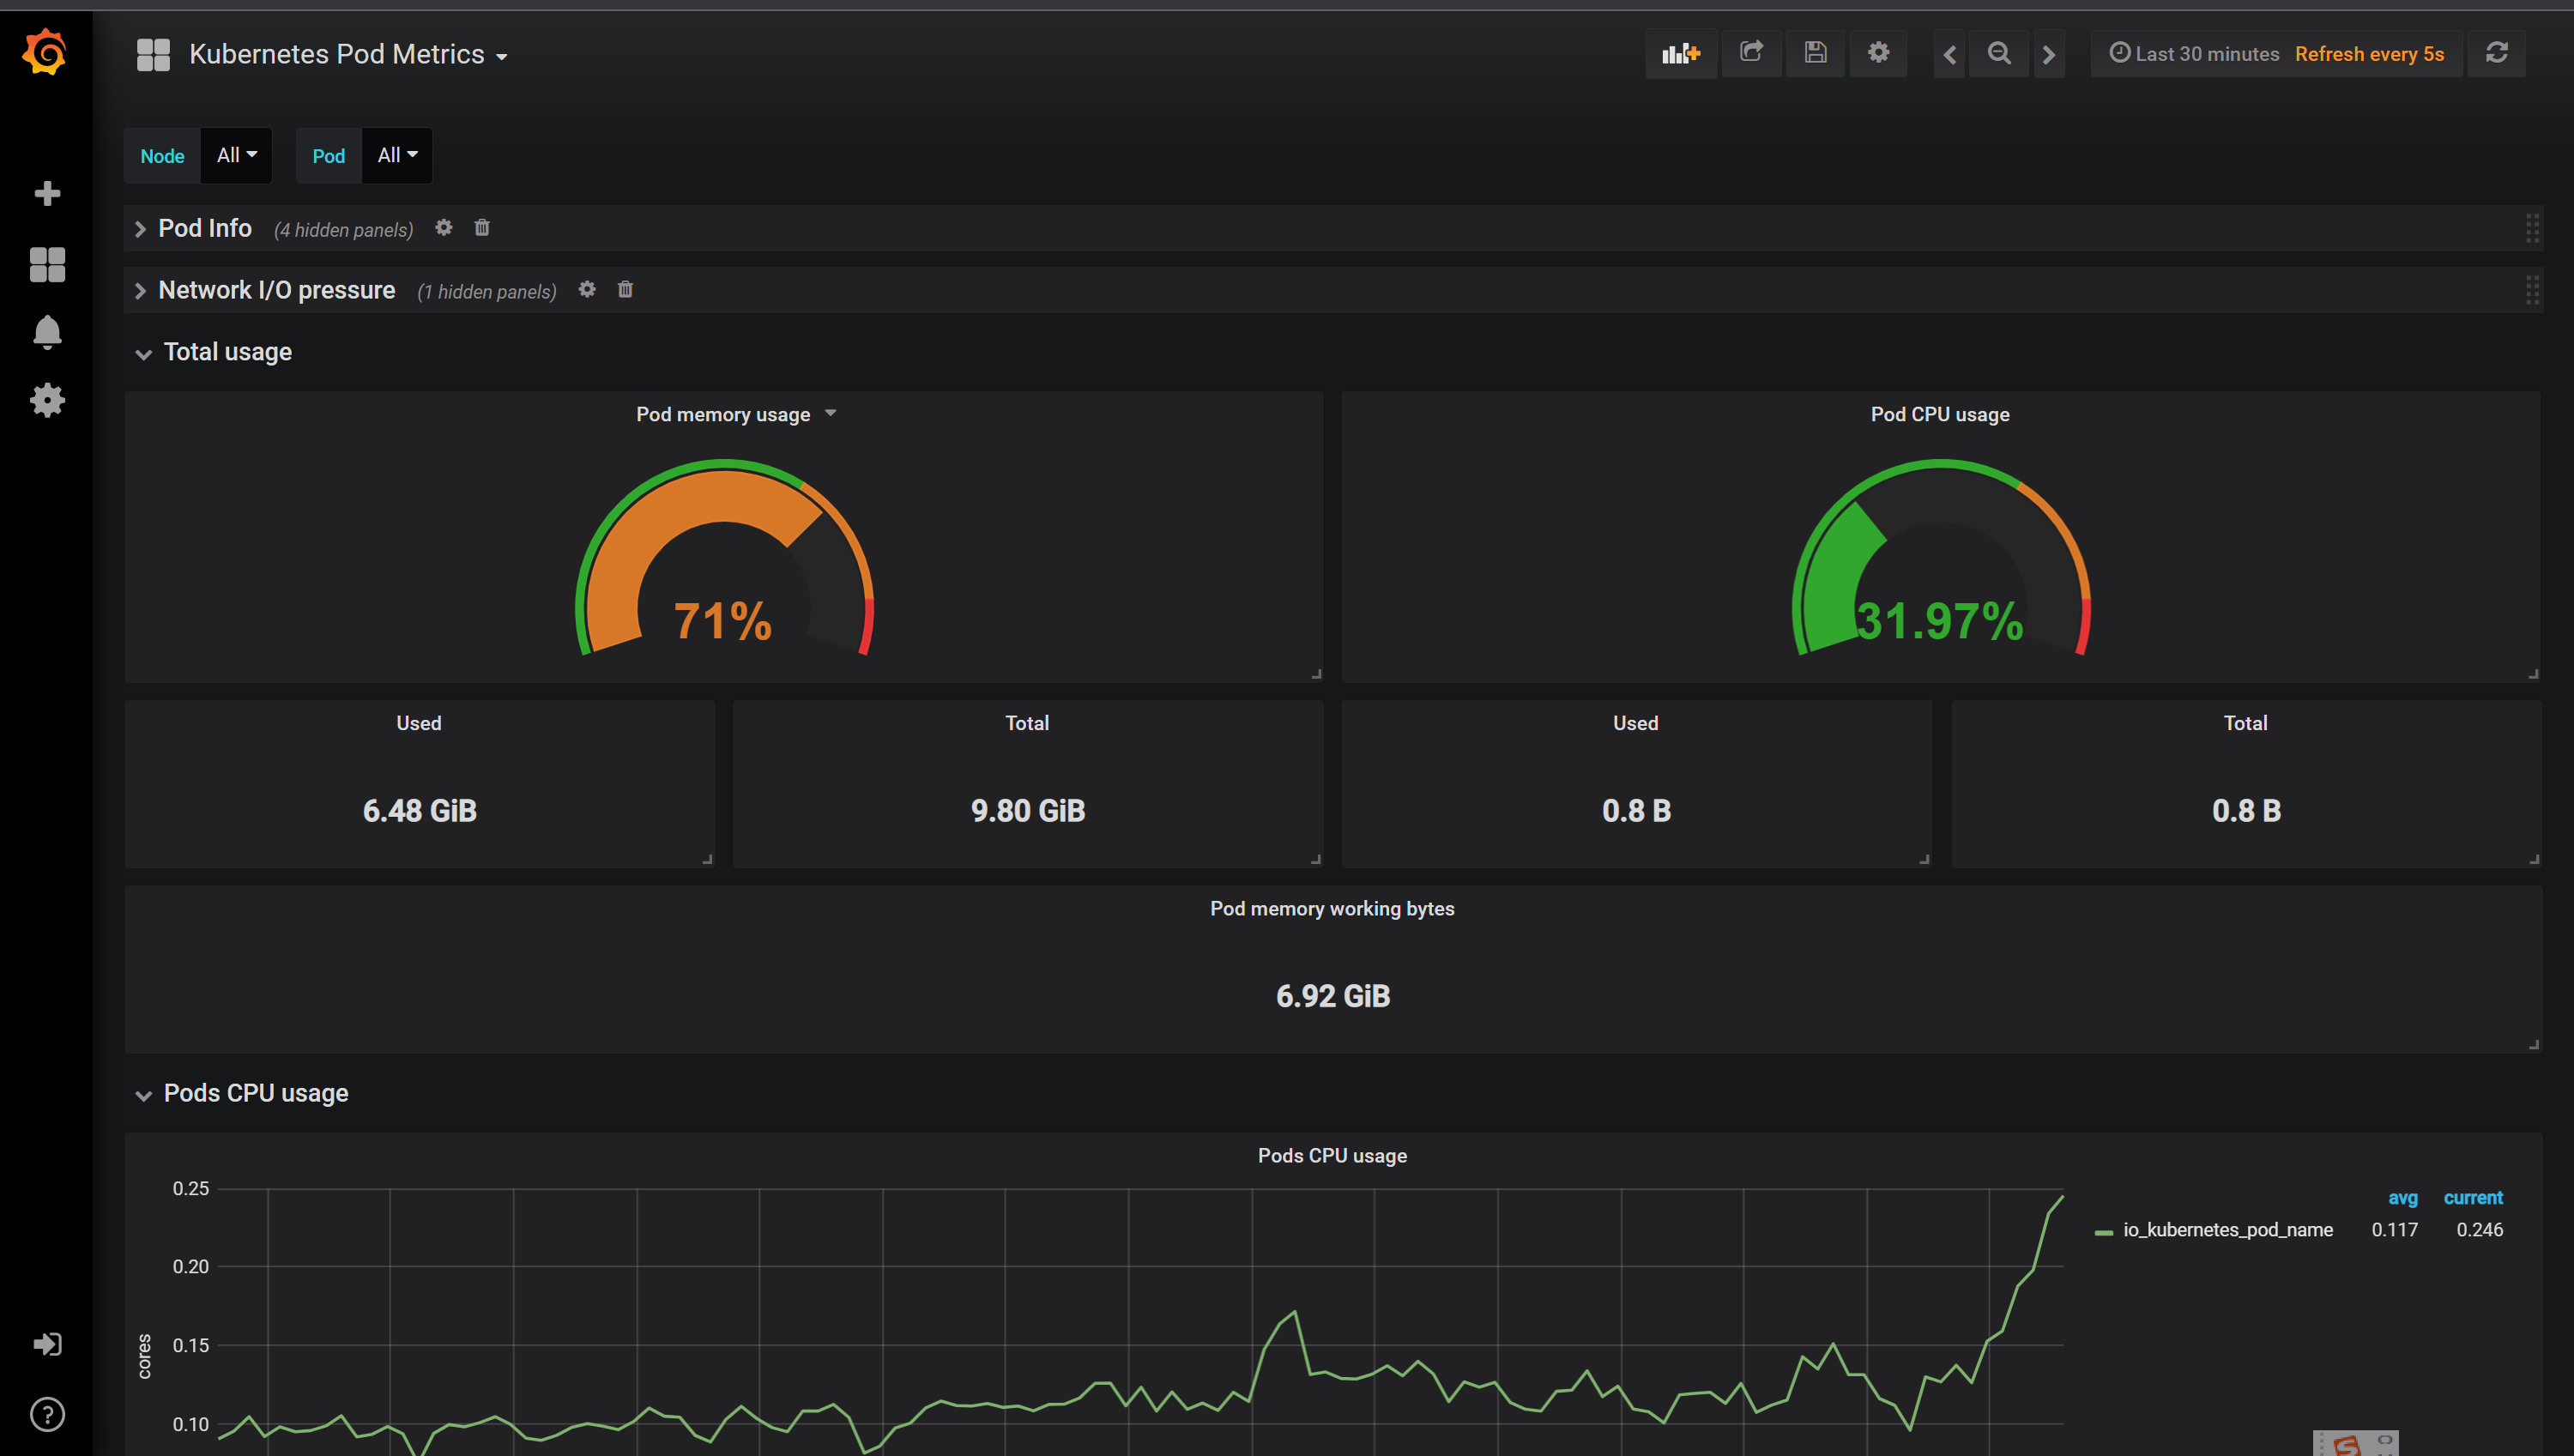The width and height of the screenshot is (2574, 1456).
Task: Click the dashboard grid icon beside title
Action: coord(153,54)
